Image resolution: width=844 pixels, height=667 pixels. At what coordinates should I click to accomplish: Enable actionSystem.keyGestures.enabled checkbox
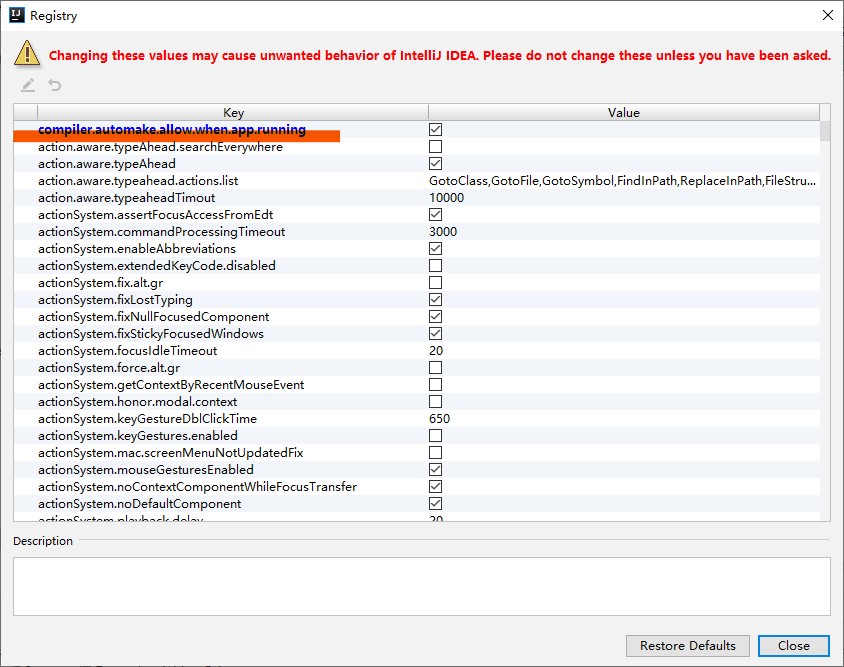coord(435,436)
